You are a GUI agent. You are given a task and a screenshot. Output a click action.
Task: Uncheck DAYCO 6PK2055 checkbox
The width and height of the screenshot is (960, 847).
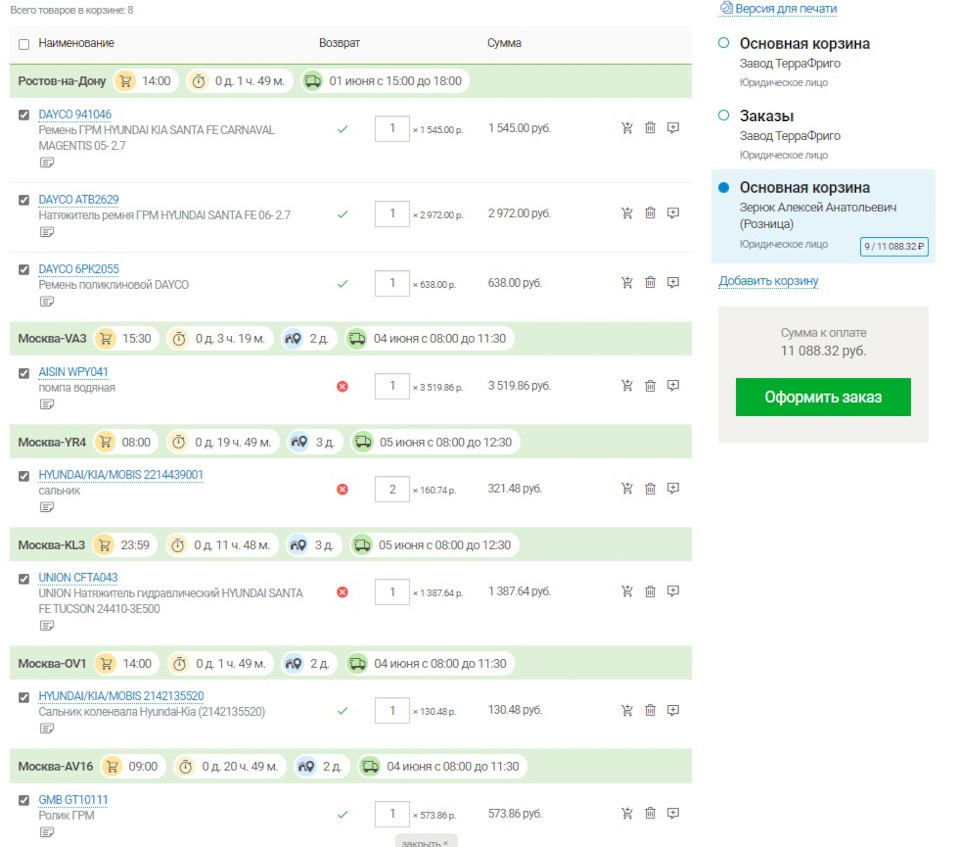24,269
